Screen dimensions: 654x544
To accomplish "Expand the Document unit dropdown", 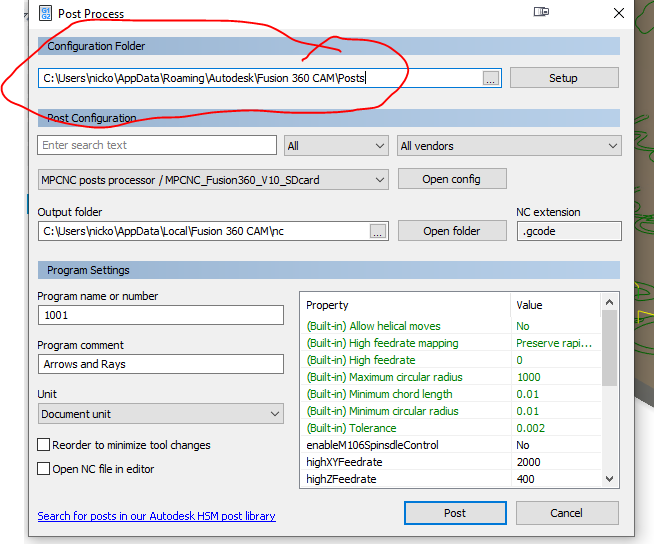I will pyautogui.click(x=161, y=414).
